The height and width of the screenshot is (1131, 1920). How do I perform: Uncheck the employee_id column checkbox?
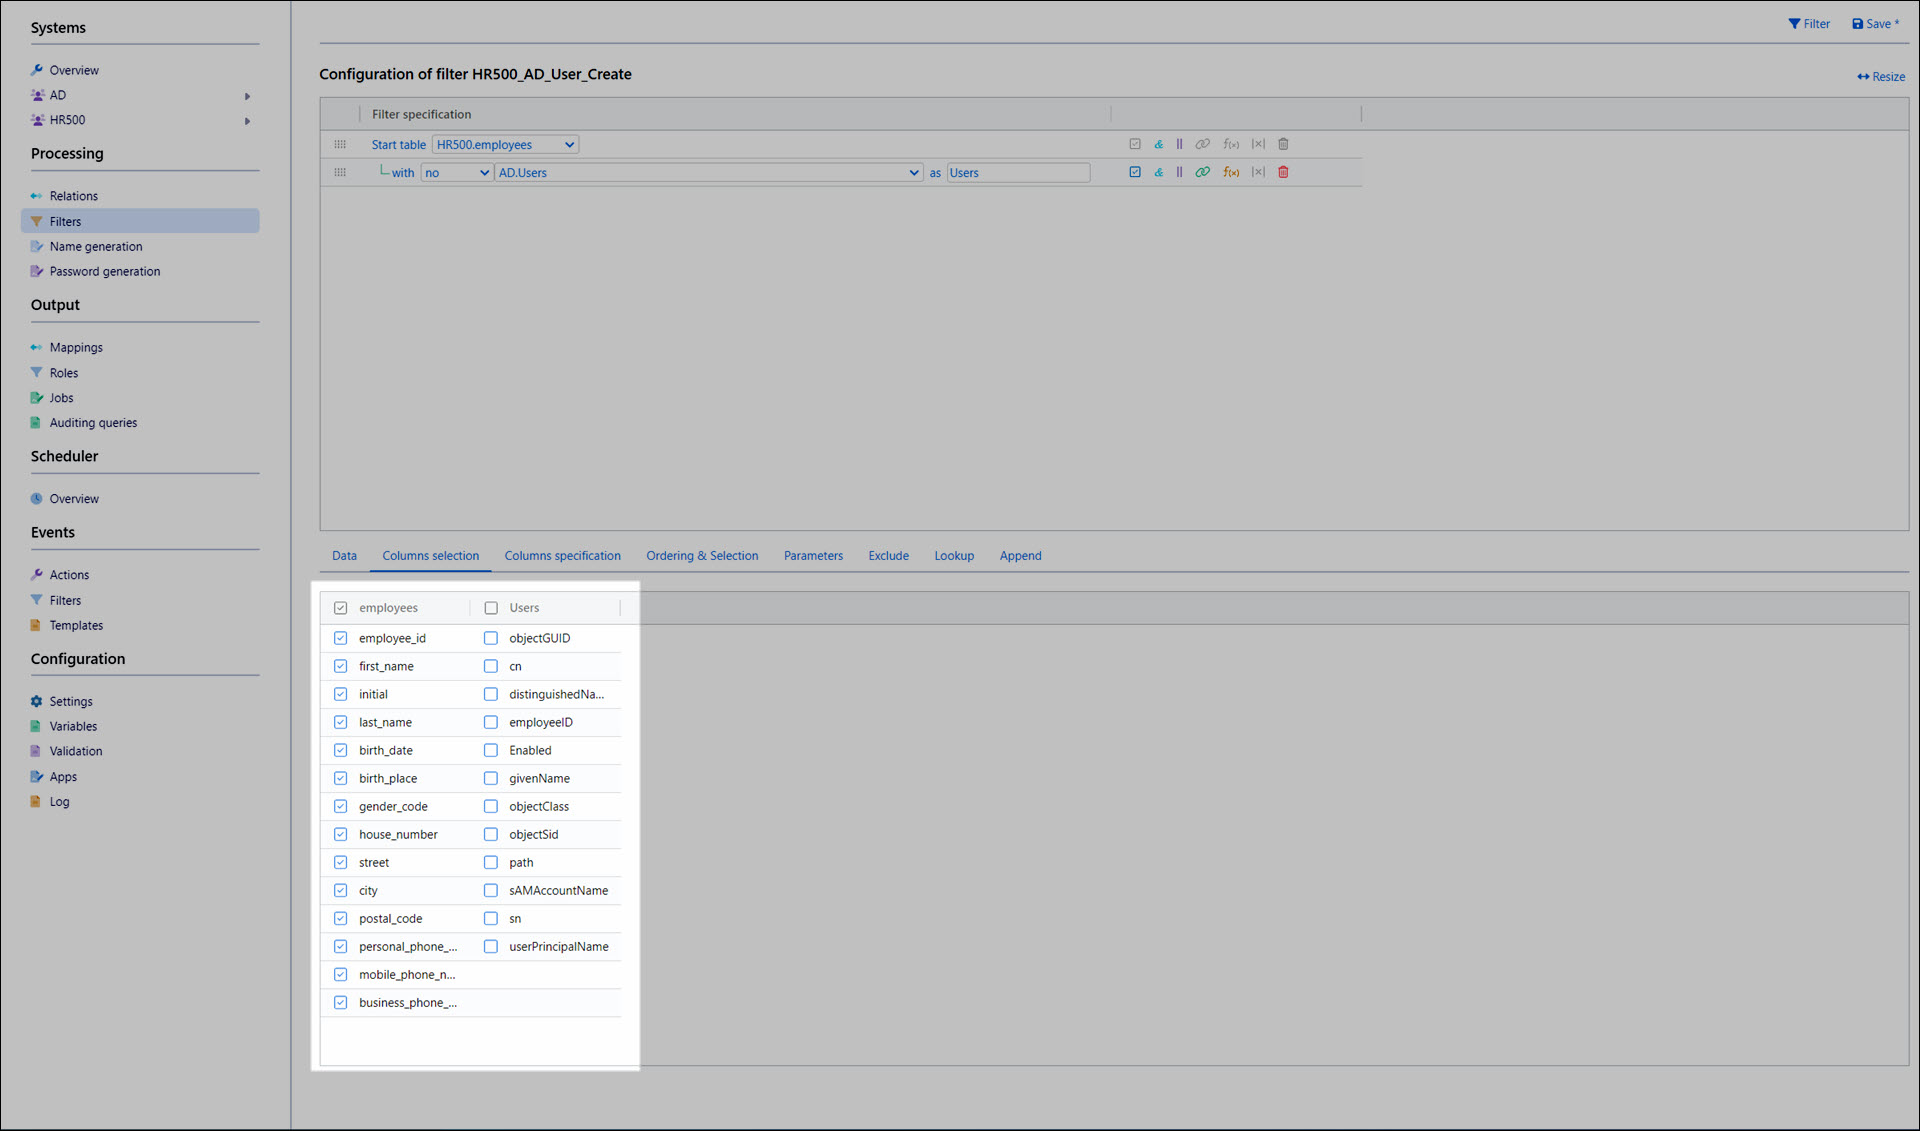(341, 638)
